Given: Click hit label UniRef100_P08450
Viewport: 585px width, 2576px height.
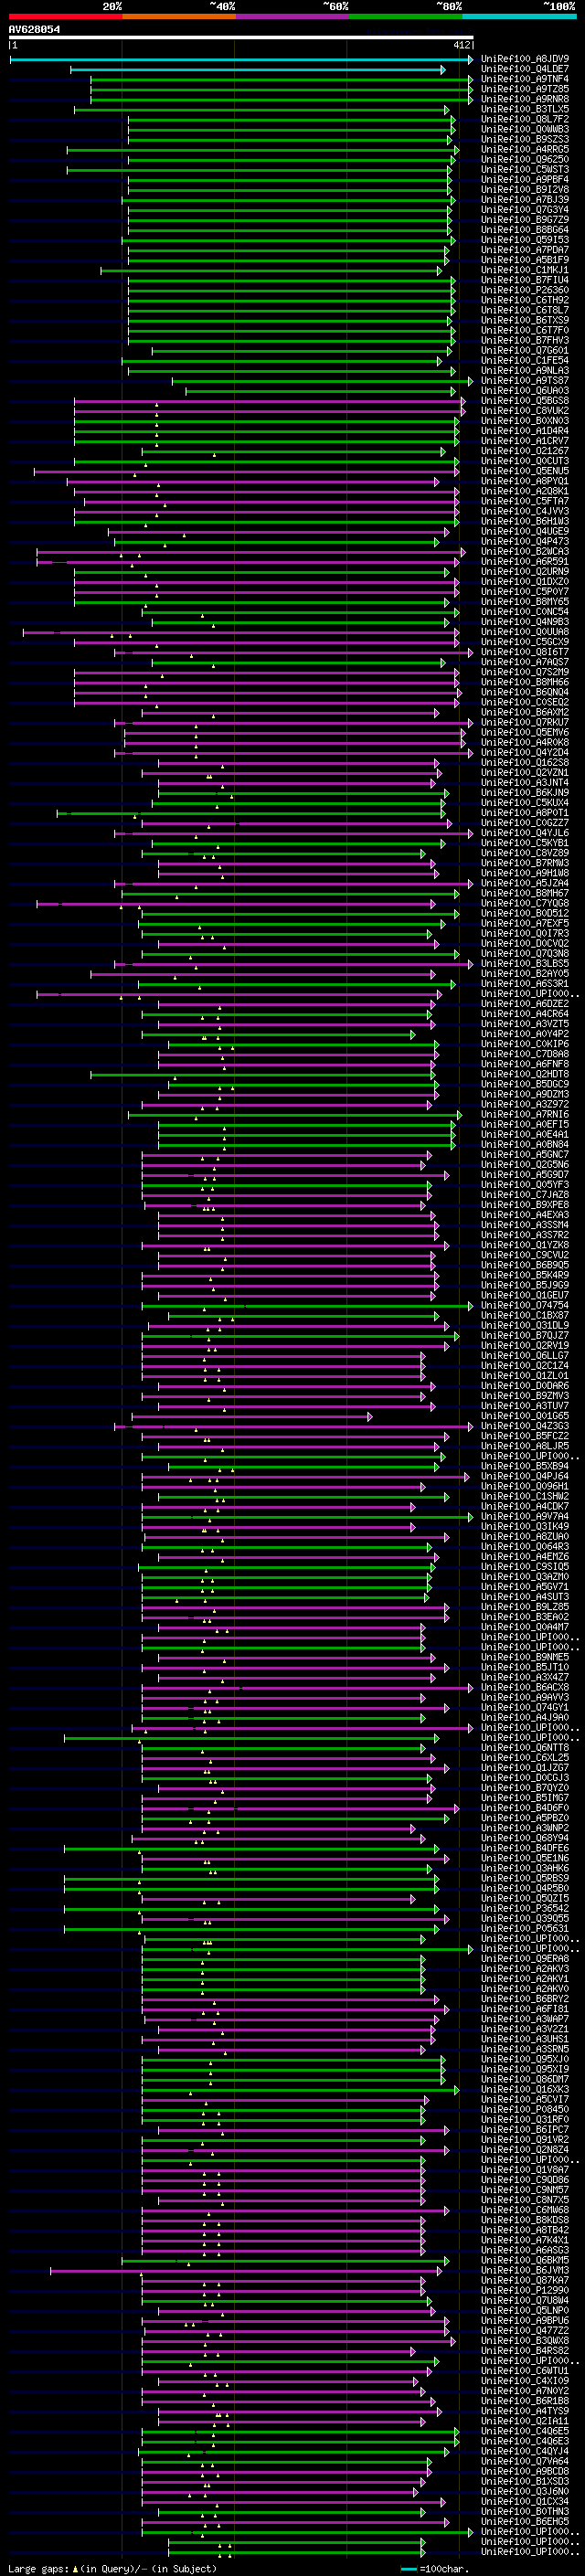Looking at the screenshot, I should [525, 2109].
